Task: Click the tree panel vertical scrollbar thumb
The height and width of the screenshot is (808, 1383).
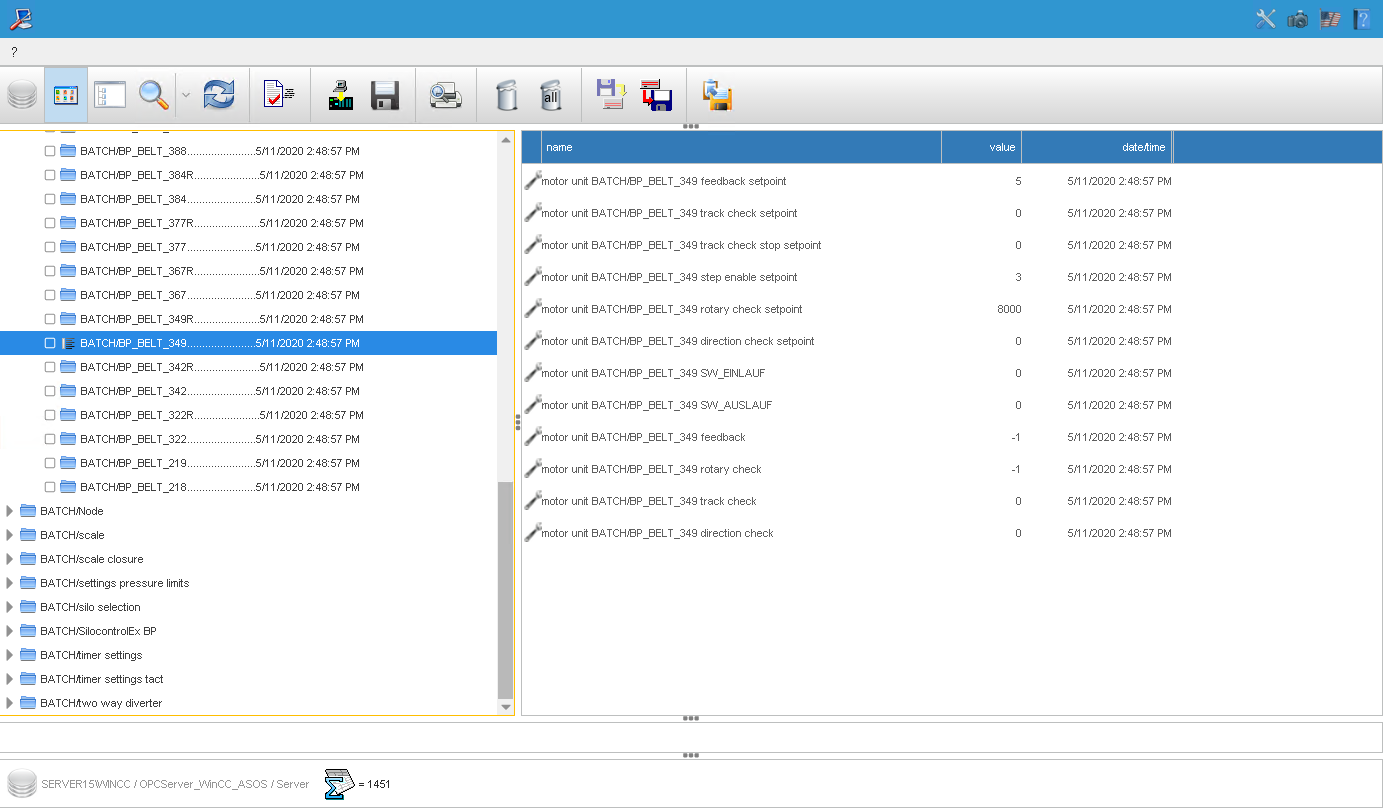Action: [x=505, y=590]
